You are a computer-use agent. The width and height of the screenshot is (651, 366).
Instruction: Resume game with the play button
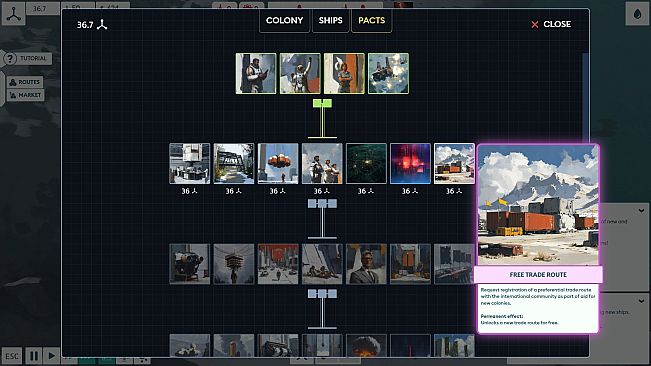point(51,356)
